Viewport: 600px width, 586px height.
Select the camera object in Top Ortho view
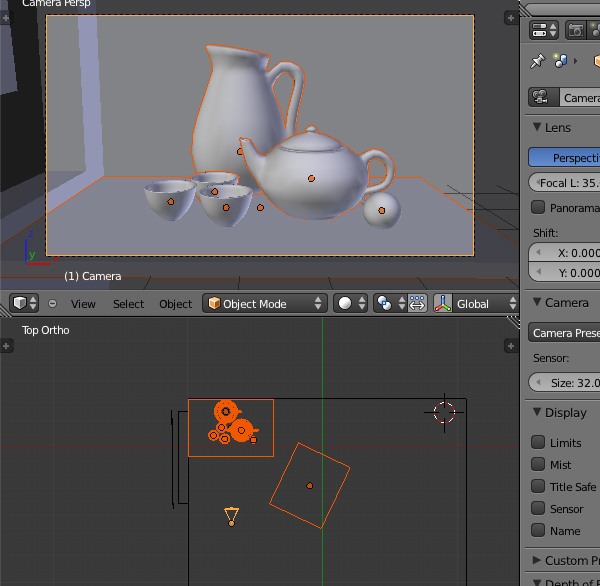231,516
